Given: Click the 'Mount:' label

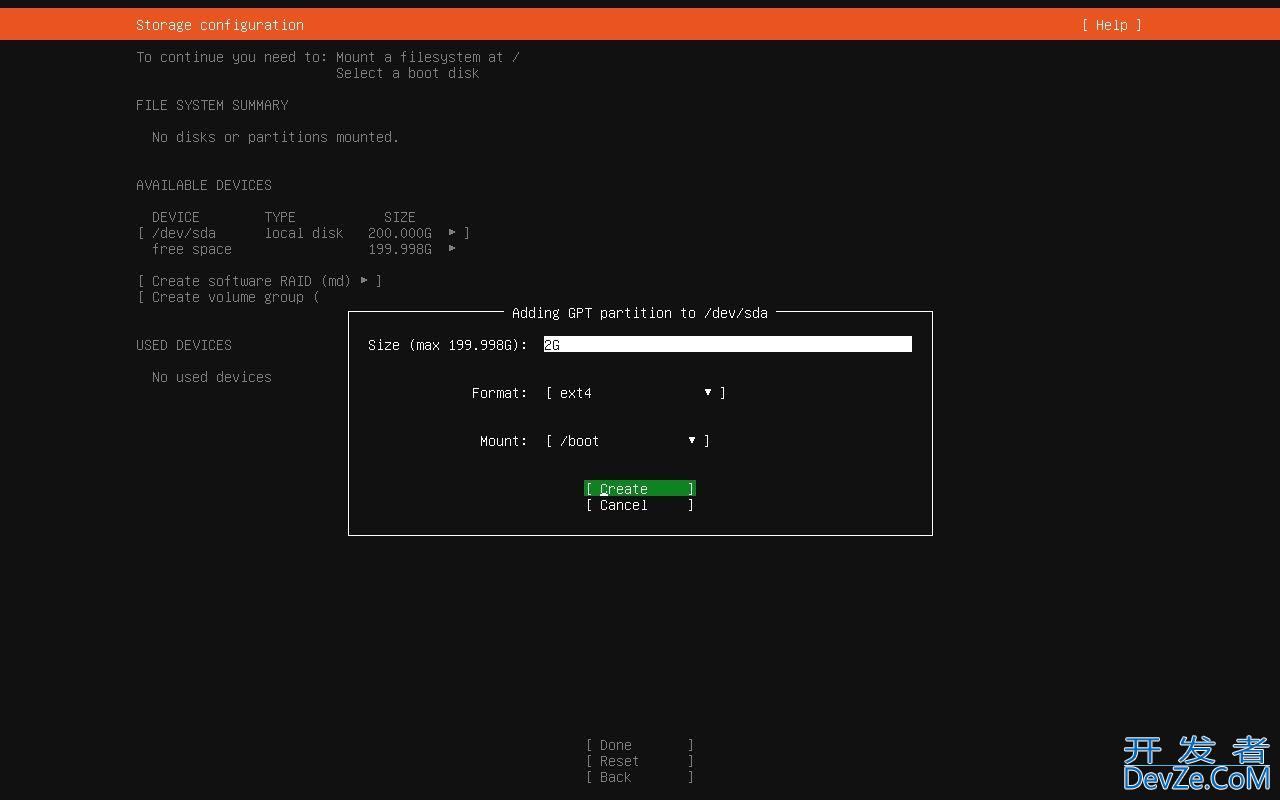Looking at the screenshot, I should click(503, 441).
